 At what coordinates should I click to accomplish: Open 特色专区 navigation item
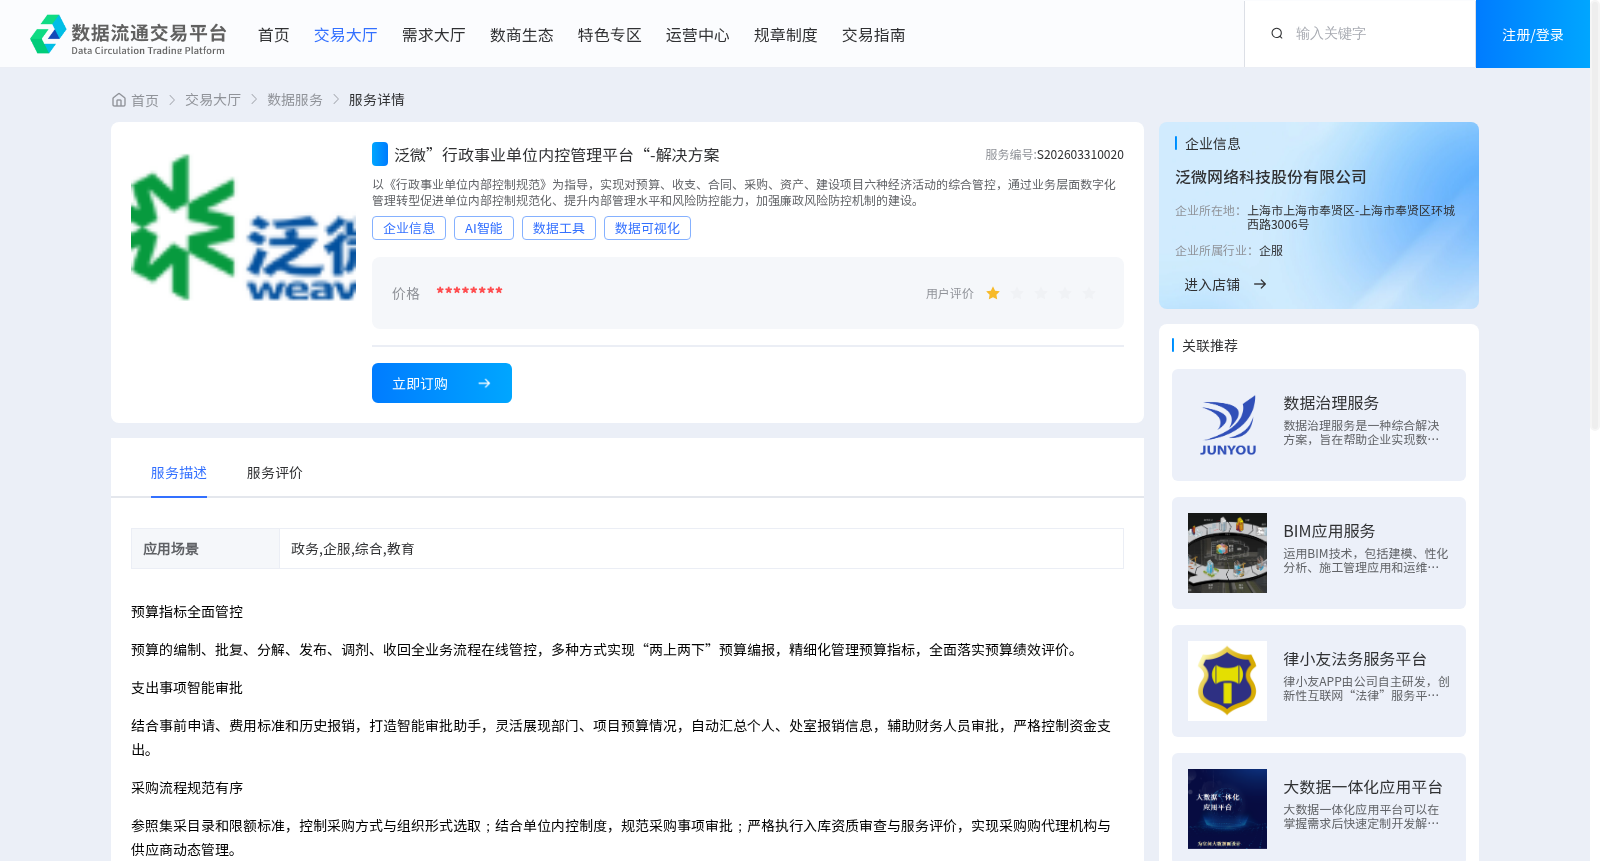(x=610, y=35)
